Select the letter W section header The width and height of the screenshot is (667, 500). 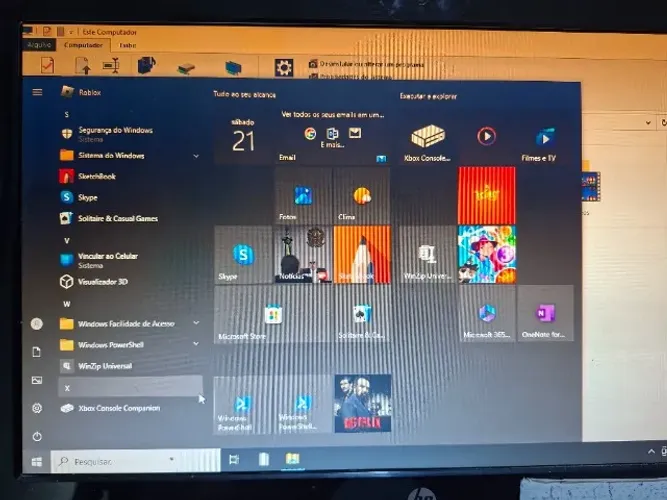(66, 304)
